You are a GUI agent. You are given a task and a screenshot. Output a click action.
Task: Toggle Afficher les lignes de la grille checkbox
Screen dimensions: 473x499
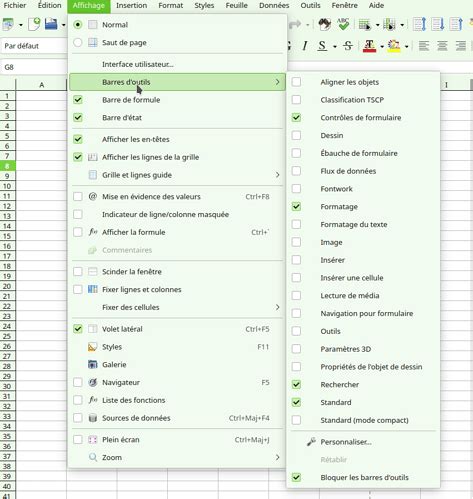click(78, 157)
